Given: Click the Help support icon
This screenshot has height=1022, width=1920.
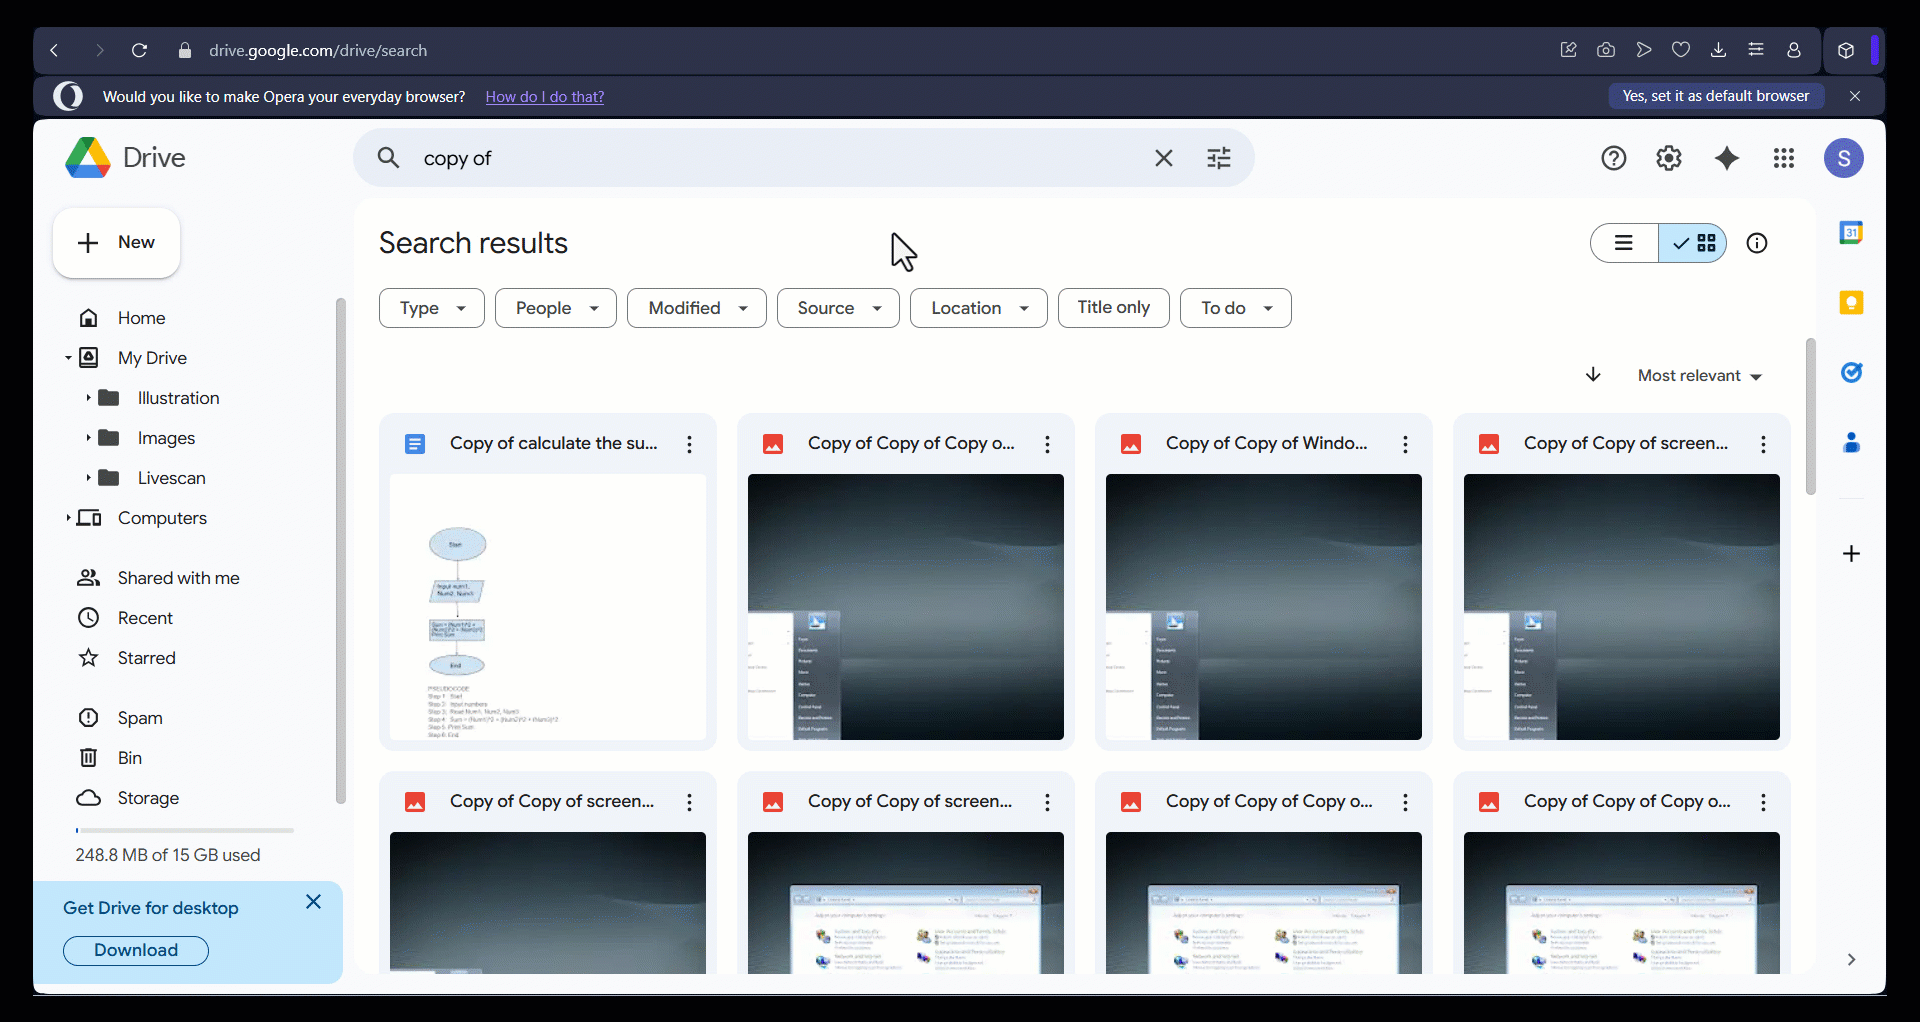Looking at the screenshot, I should (1613, 158).
